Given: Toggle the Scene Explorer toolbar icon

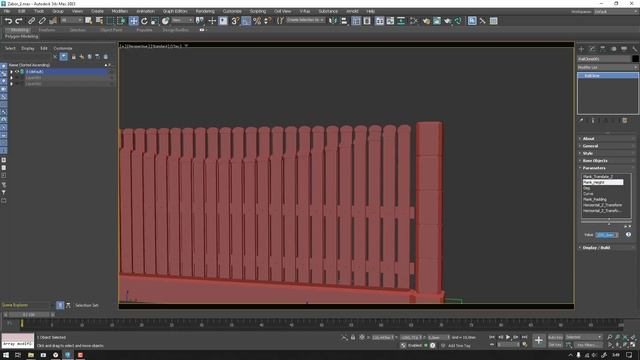Looking at the screenshot, I should click(x=356, y=21).
